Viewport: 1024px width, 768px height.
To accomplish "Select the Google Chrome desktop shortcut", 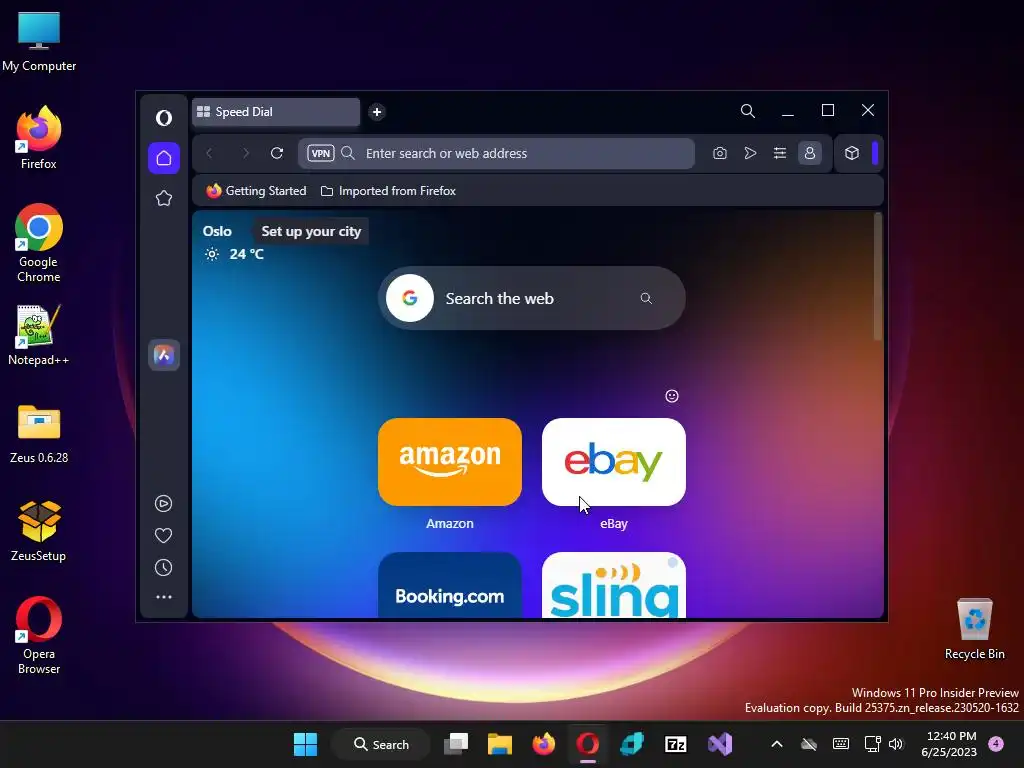I will pos(39,243).
